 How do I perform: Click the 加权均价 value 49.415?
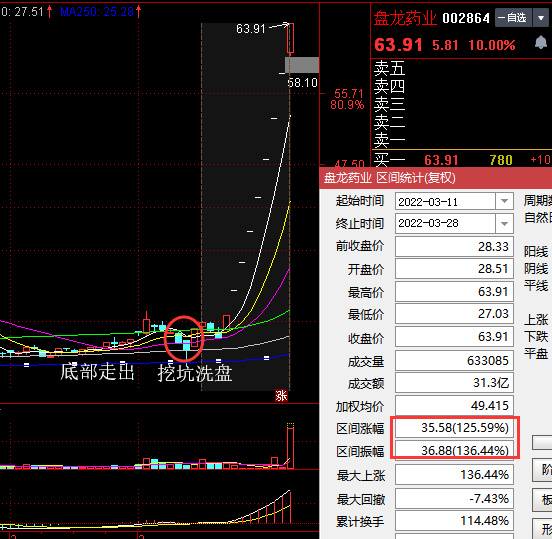pos(454,406)
